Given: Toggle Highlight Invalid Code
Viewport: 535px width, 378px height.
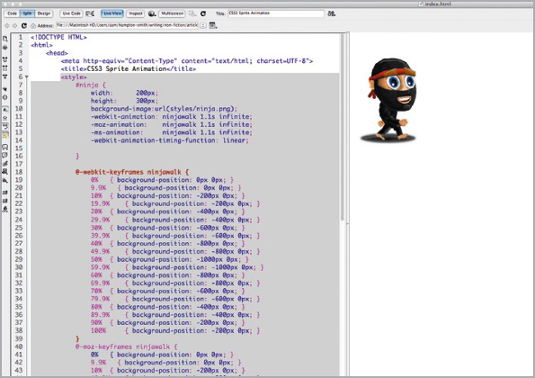Looking at the screenshot, I should click(5, 118).
